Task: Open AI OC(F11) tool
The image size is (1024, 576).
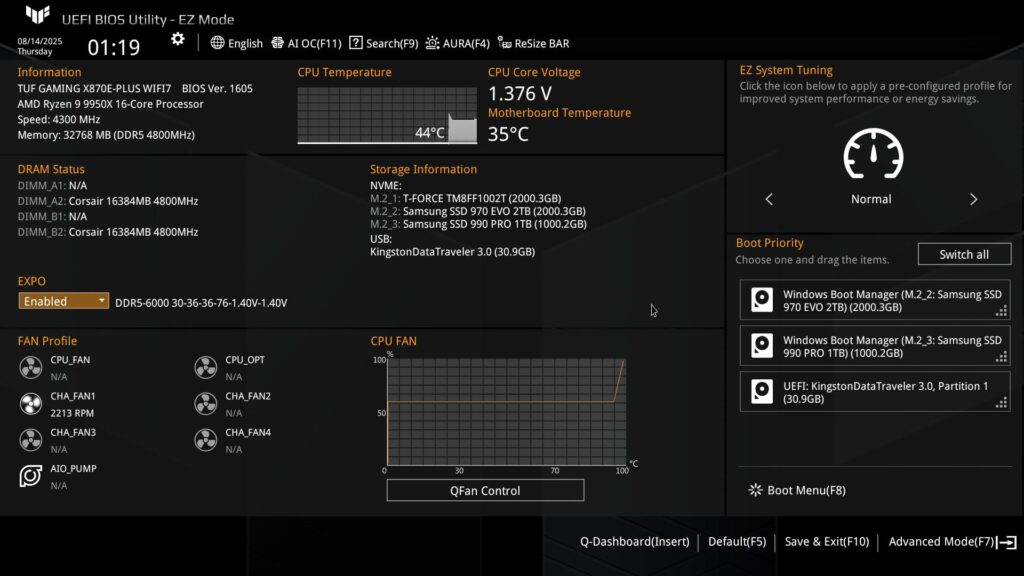Action: coord(306,43)
